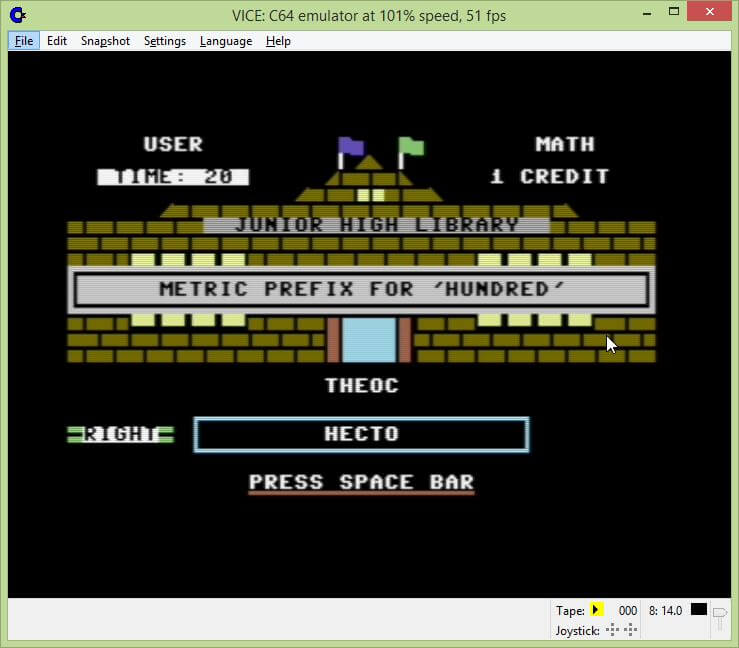The image size is (739, 648).
Task: Click the black drive LED indicator
Action: click(x=698, y=609)
